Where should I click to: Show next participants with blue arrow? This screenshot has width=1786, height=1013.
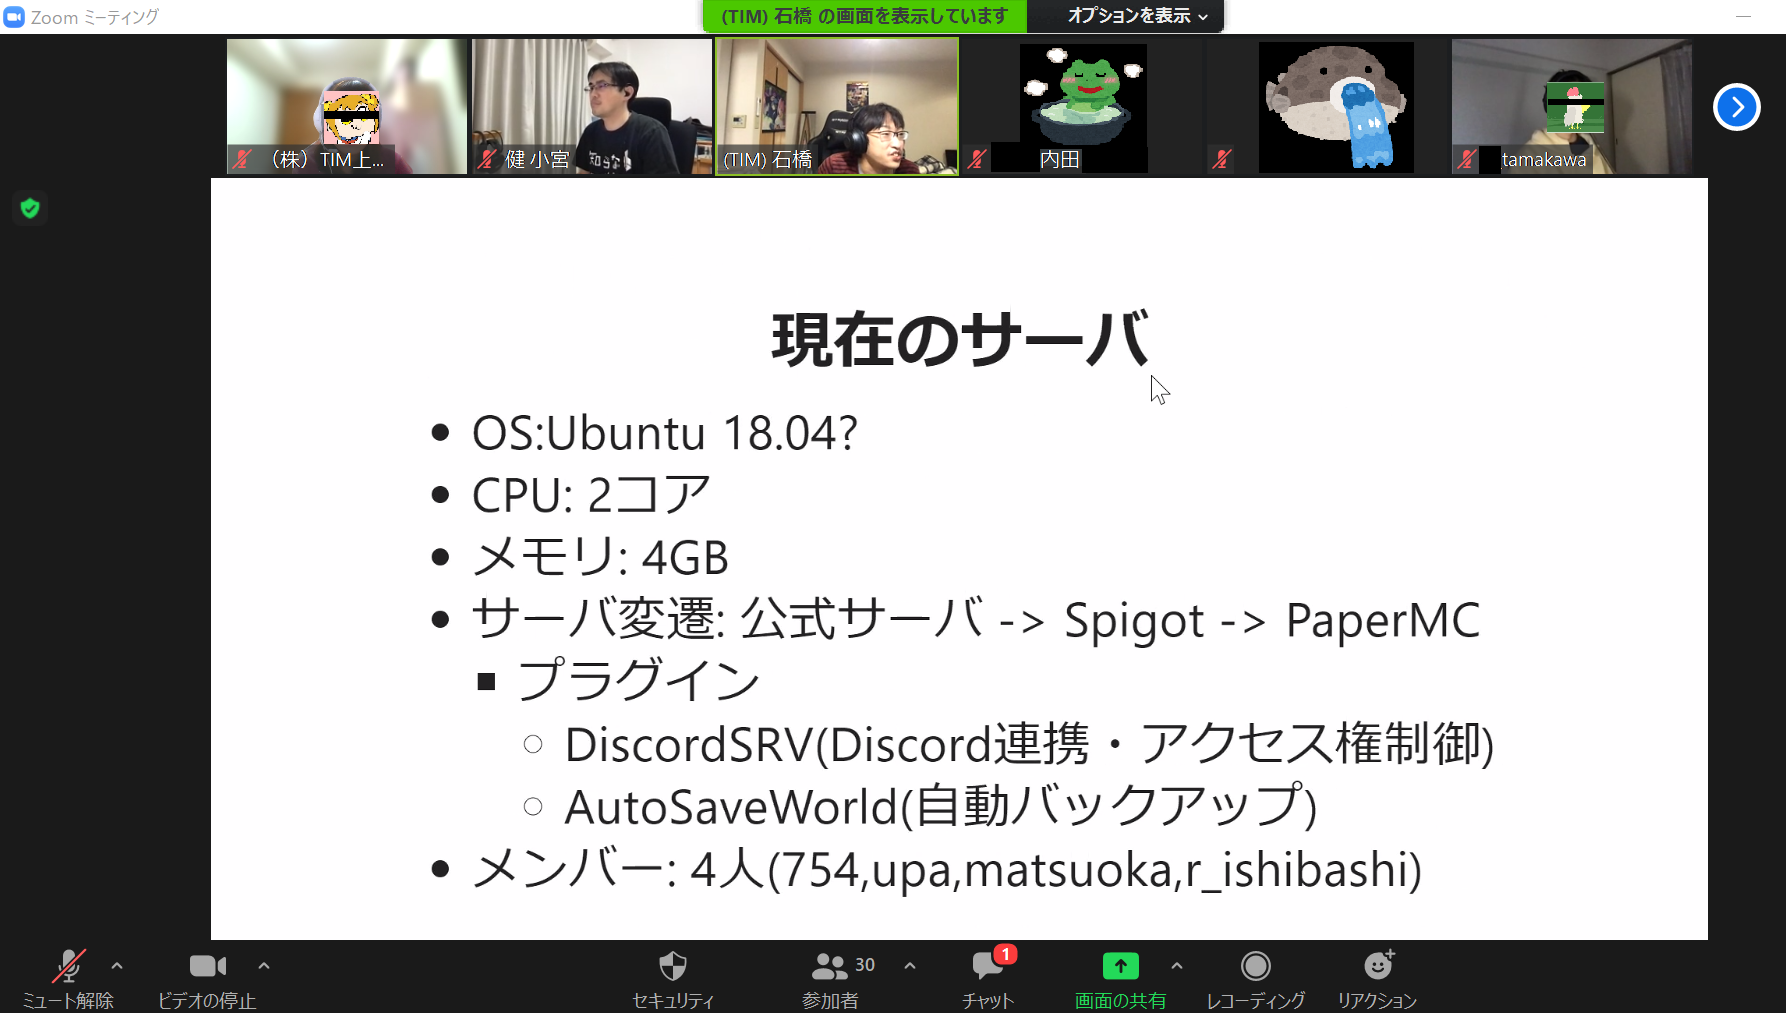pos(1737,107)
